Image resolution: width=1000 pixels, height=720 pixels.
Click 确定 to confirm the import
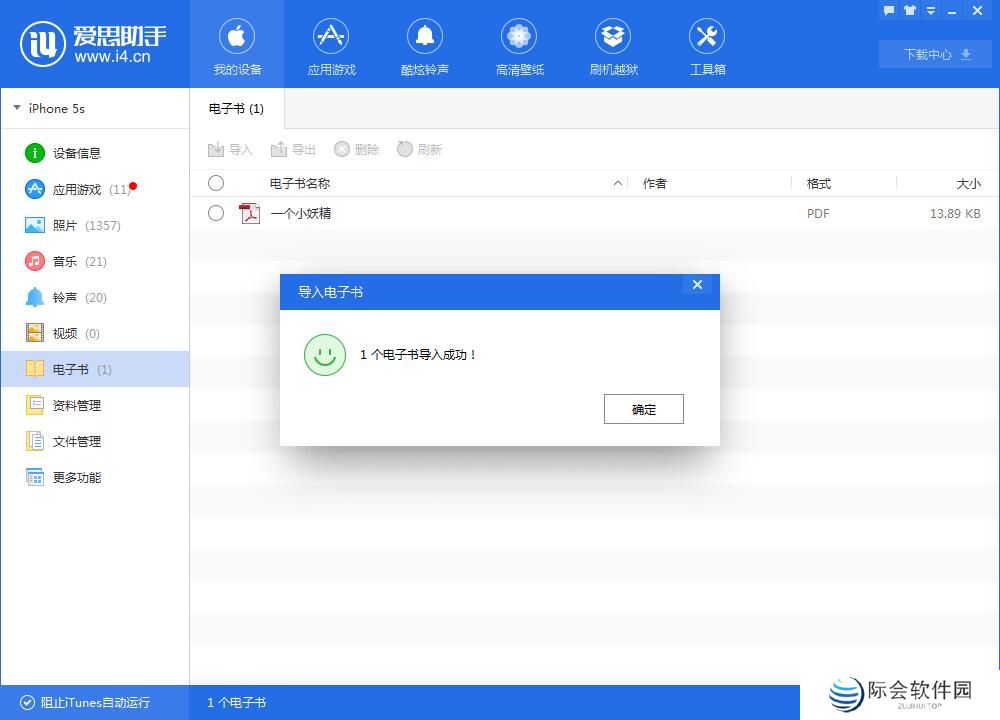(643, 409)
